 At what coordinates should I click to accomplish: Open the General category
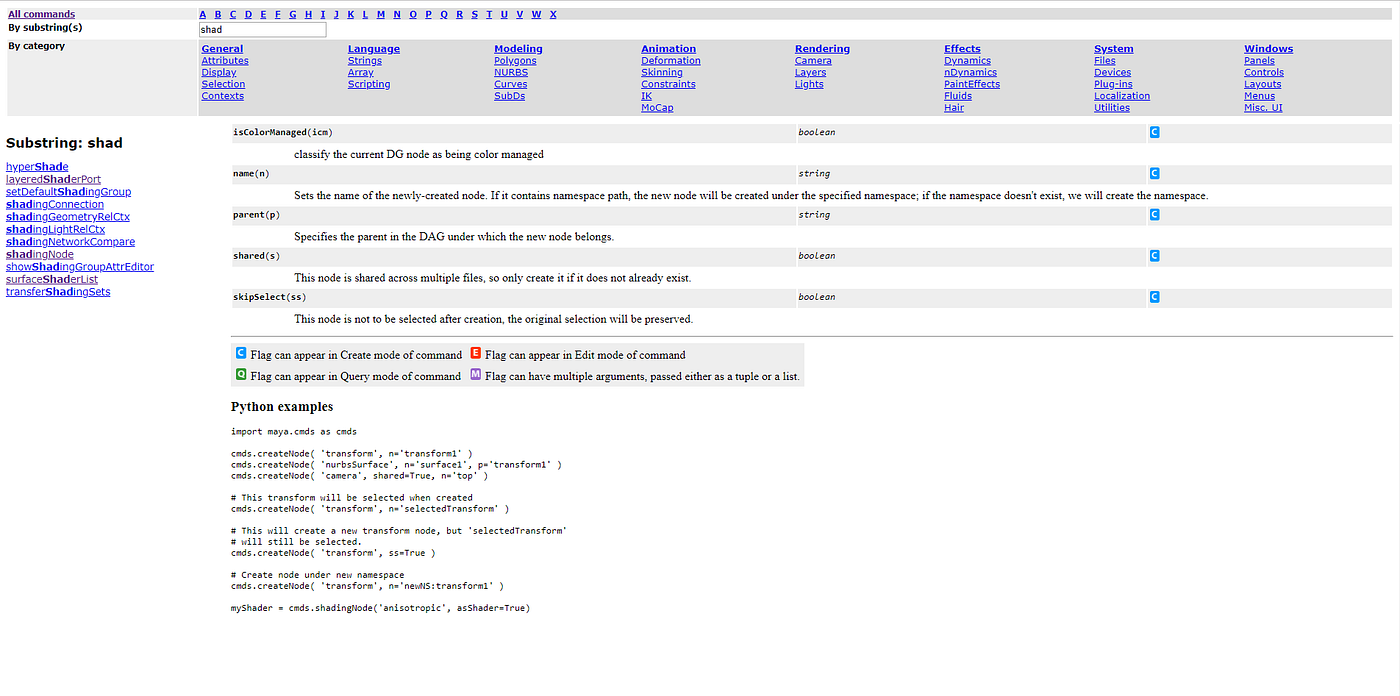[222, 48]
